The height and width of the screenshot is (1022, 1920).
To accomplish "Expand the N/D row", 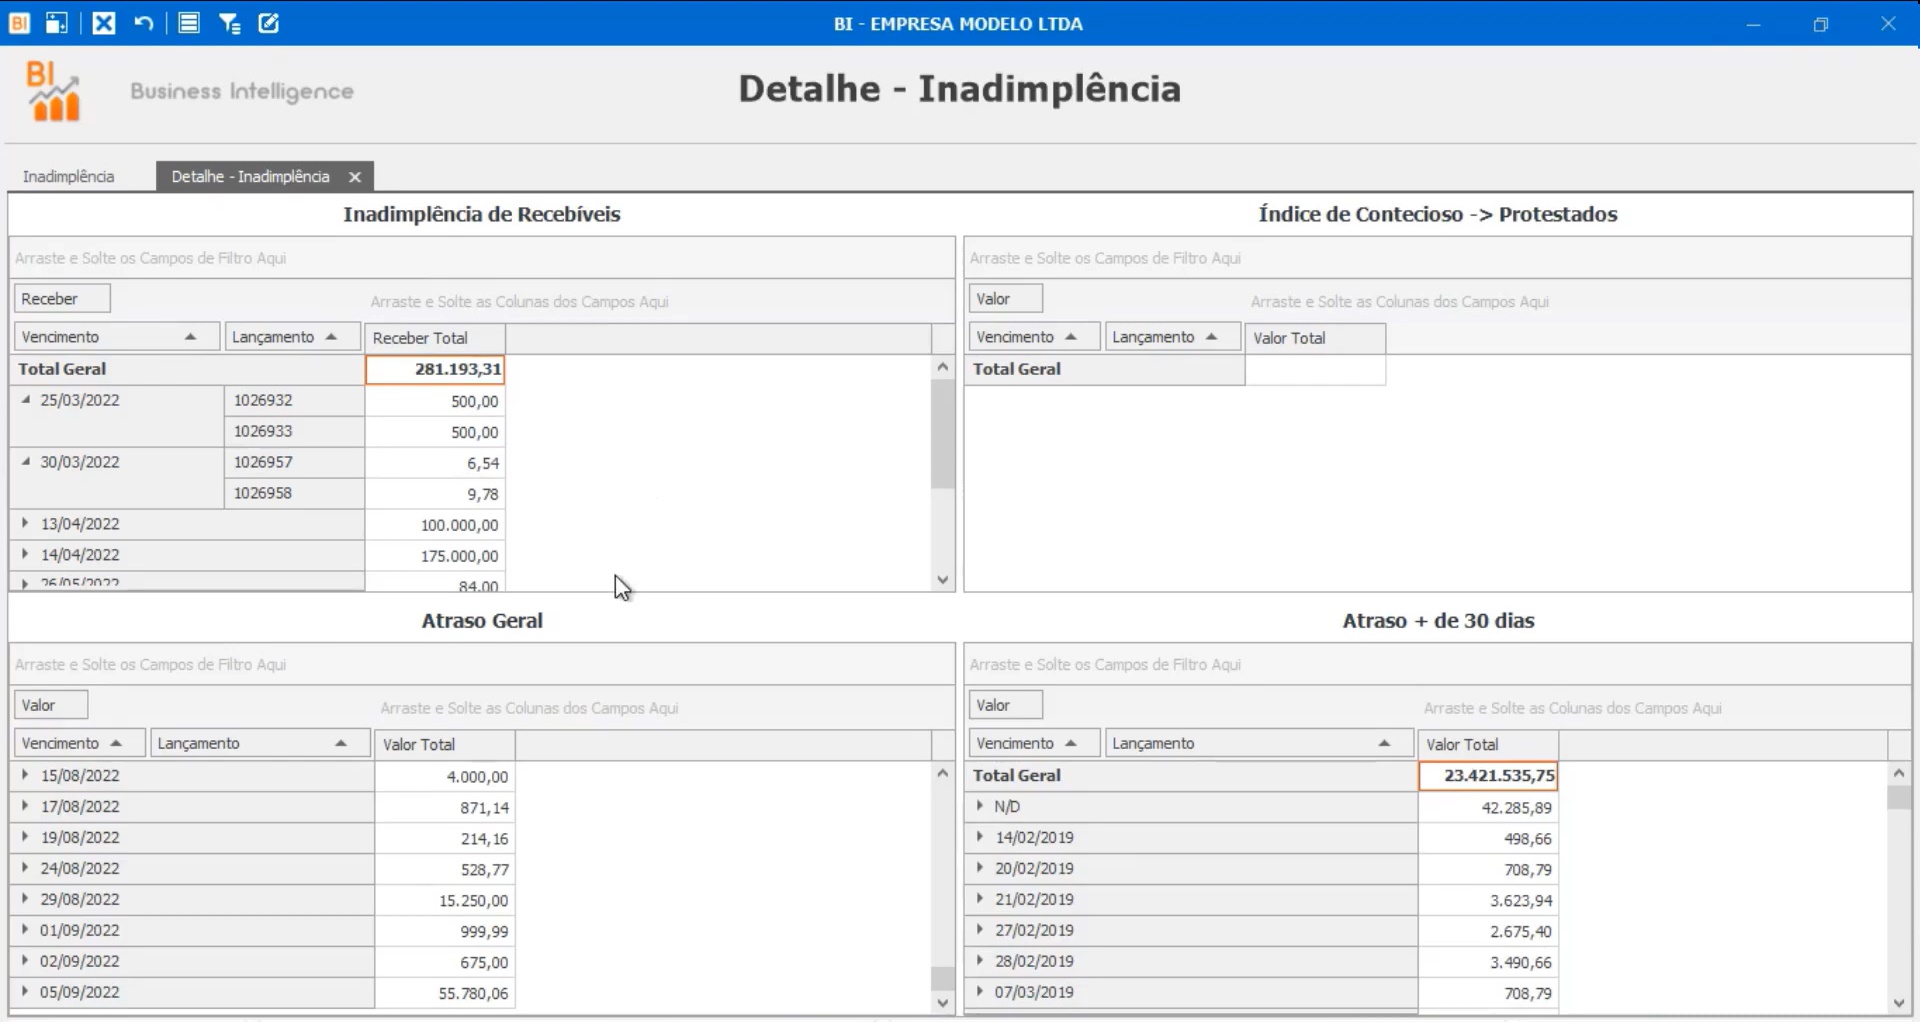I will [x=981, y=806].
